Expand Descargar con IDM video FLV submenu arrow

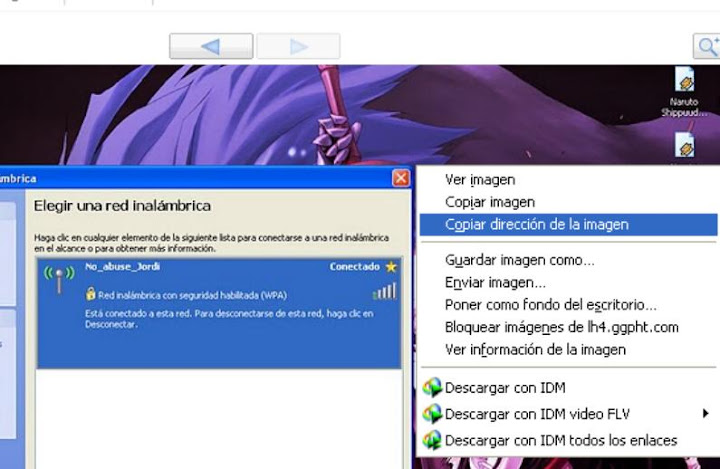pyautogui.click(x=705, y=414)
